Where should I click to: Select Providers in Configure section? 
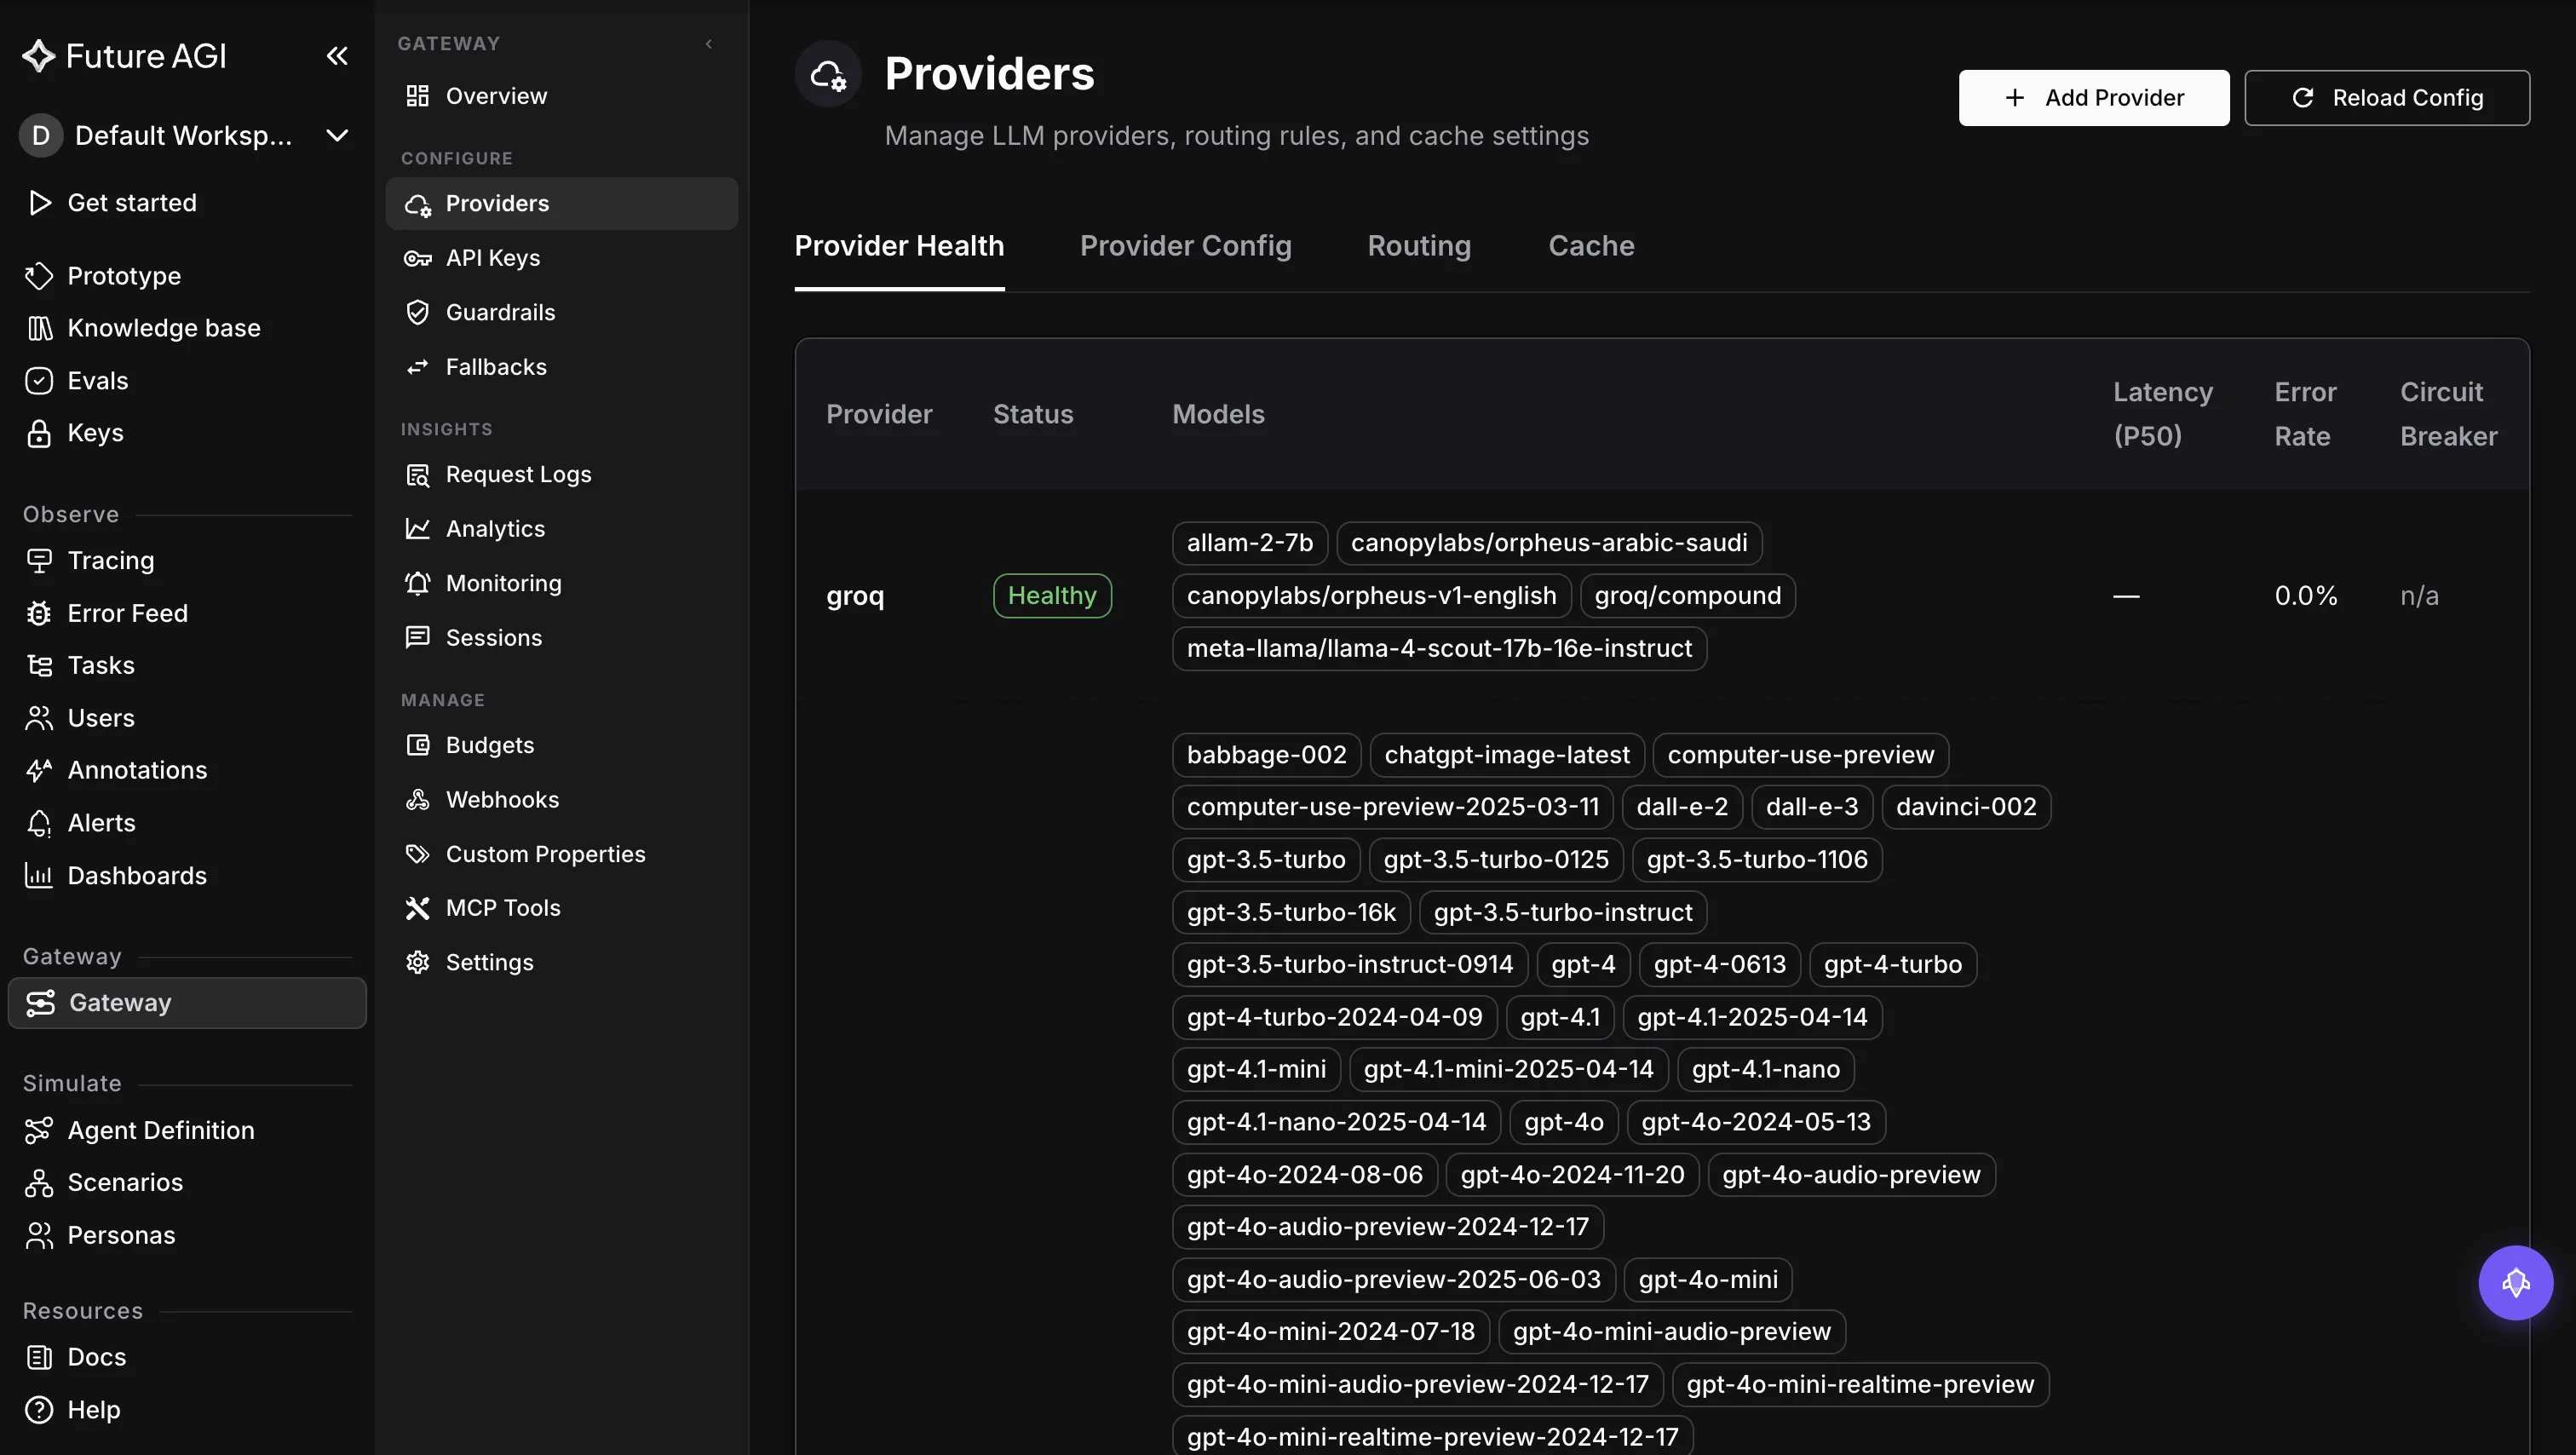pyautogui.click(x=561, y=204)
